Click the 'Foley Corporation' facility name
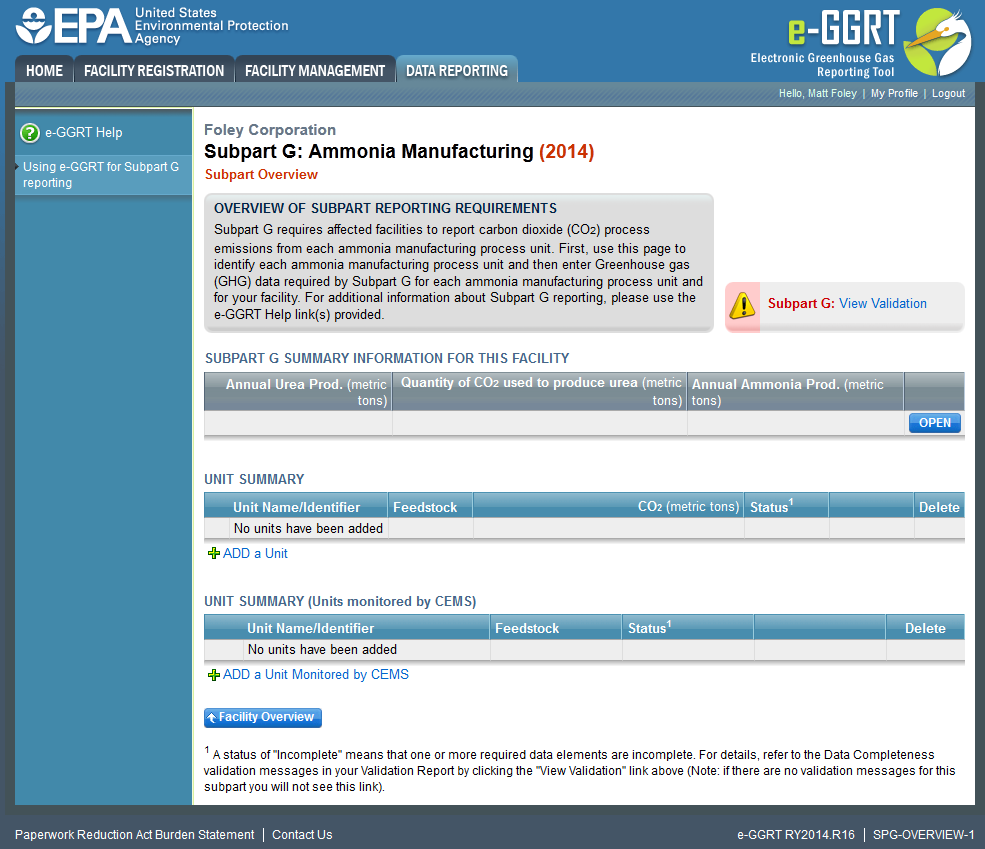 click(269, 130)
